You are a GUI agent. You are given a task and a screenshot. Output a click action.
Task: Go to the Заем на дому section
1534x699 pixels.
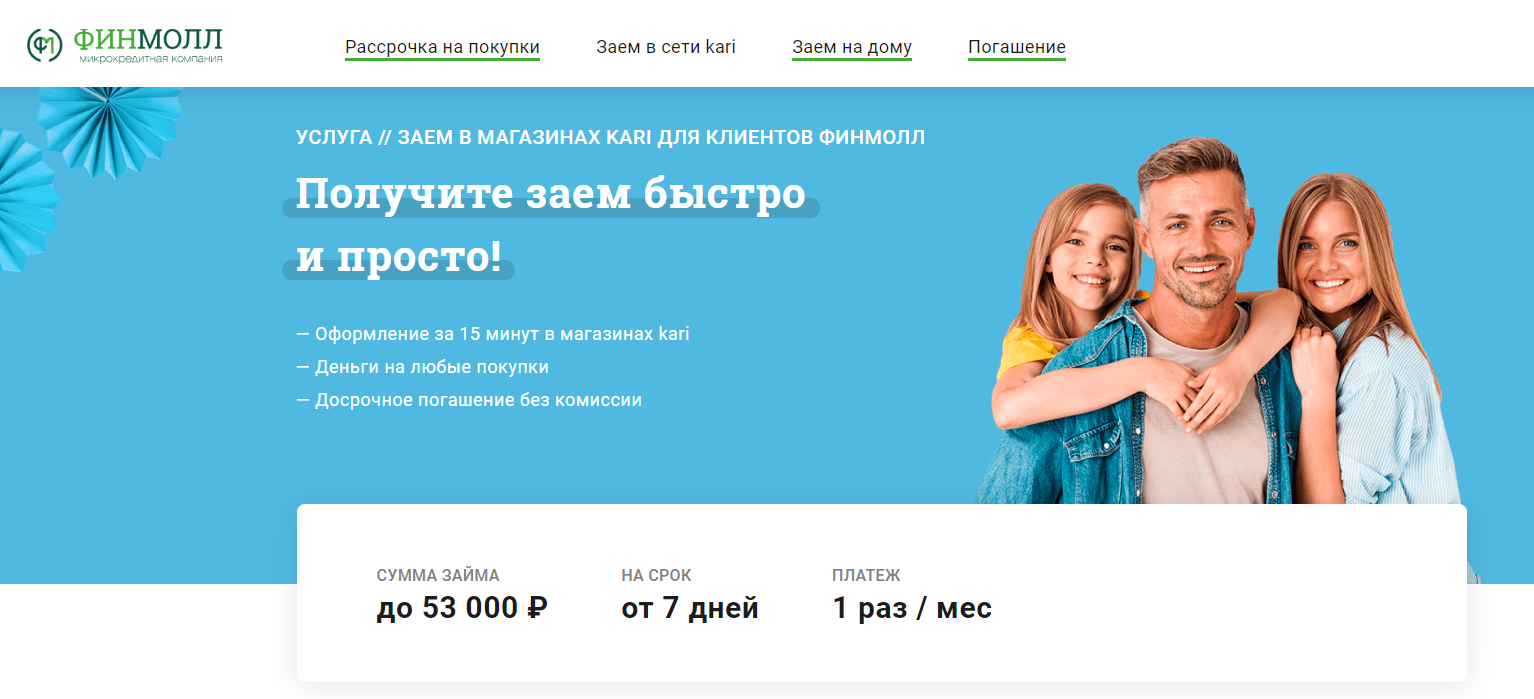852,47
